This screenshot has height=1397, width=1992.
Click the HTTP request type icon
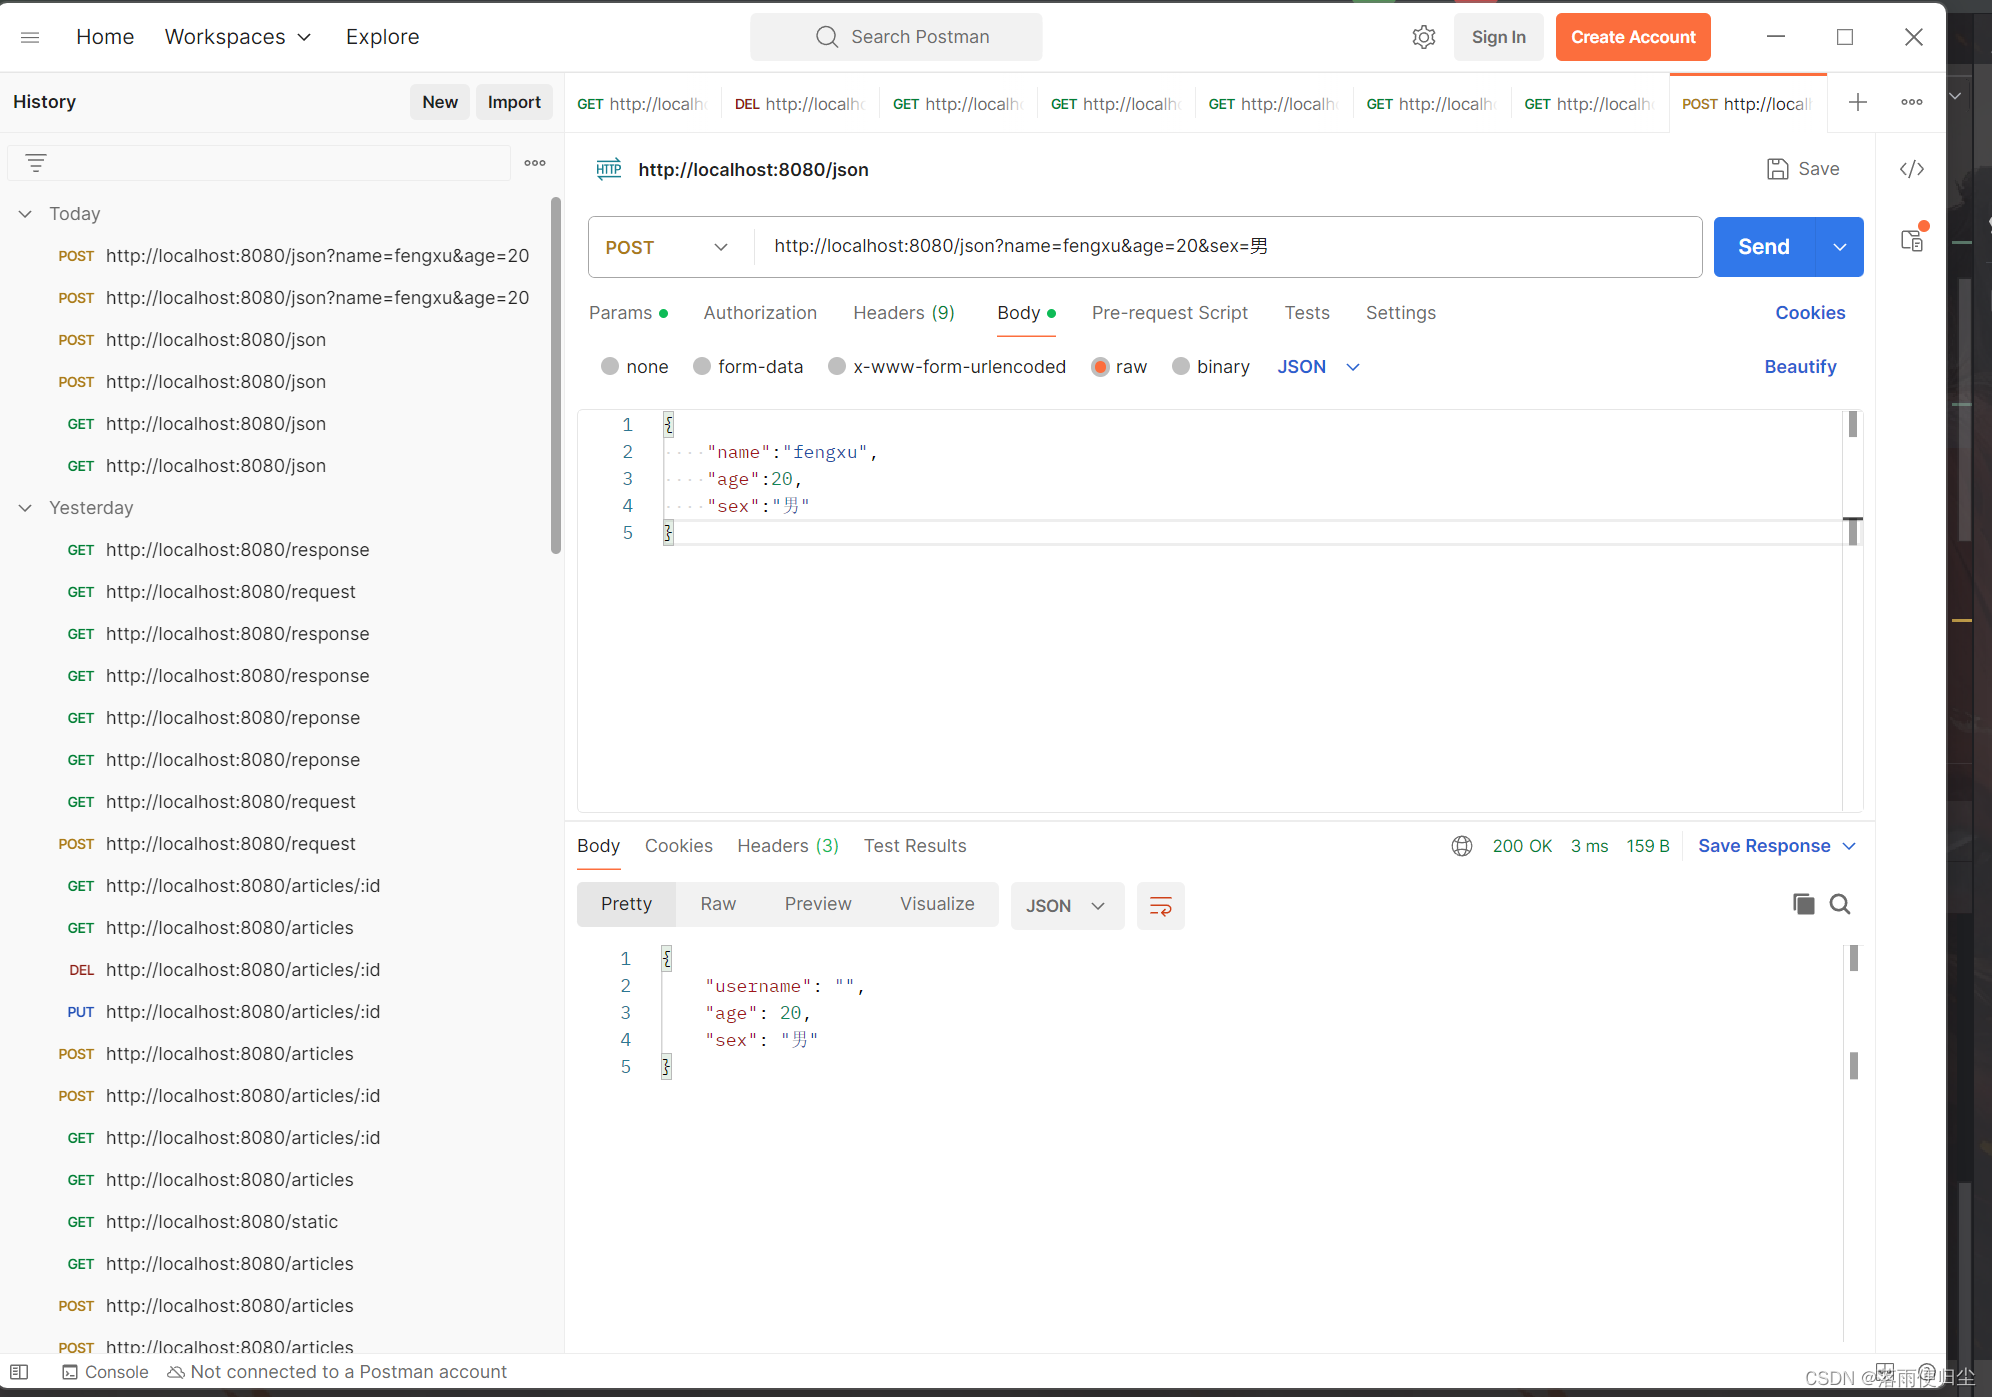[608, 169]
